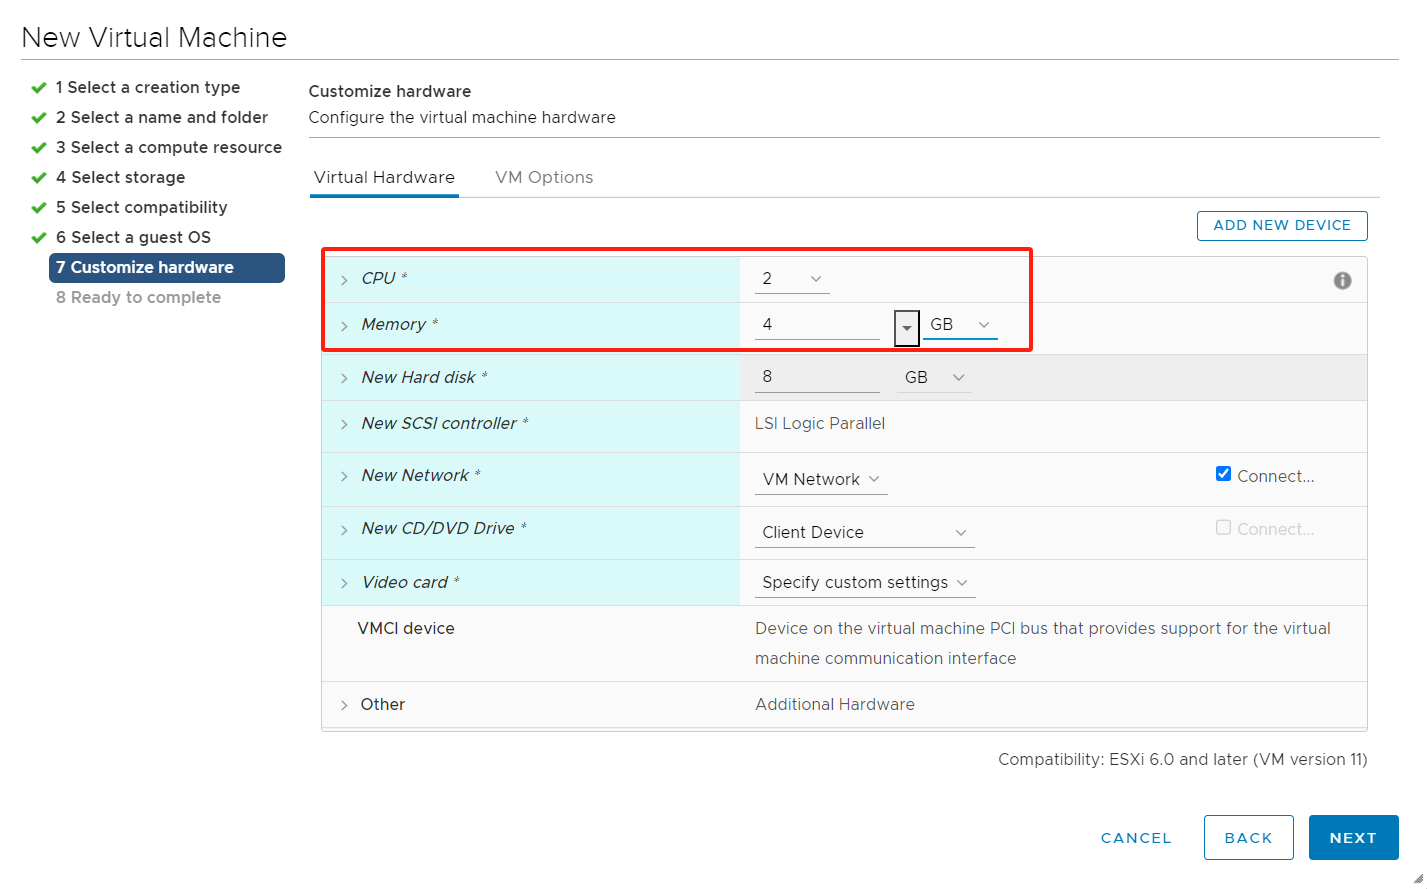Expand the New SCSI controller row
This screenshot has height=889, width=1427.
click(344, 424)
